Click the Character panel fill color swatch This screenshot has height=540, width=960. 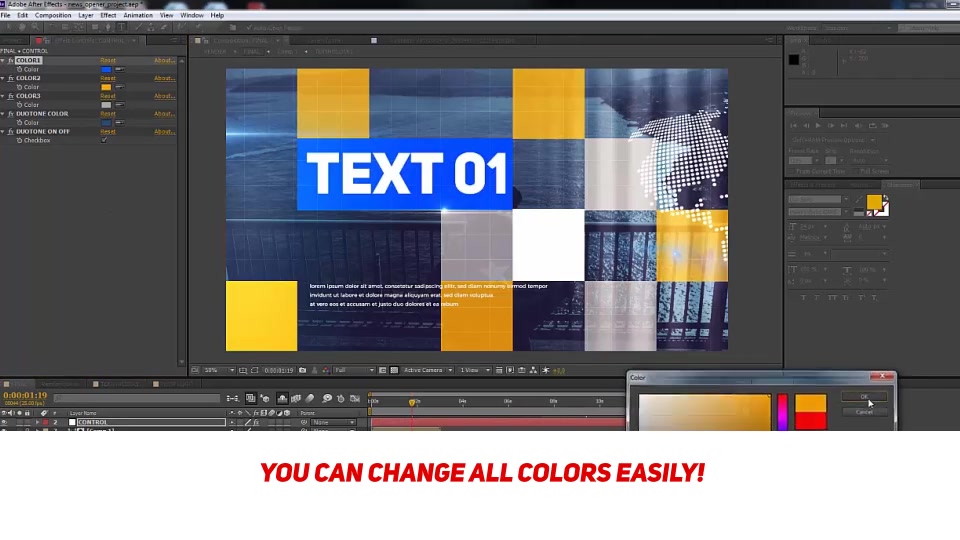874,201
